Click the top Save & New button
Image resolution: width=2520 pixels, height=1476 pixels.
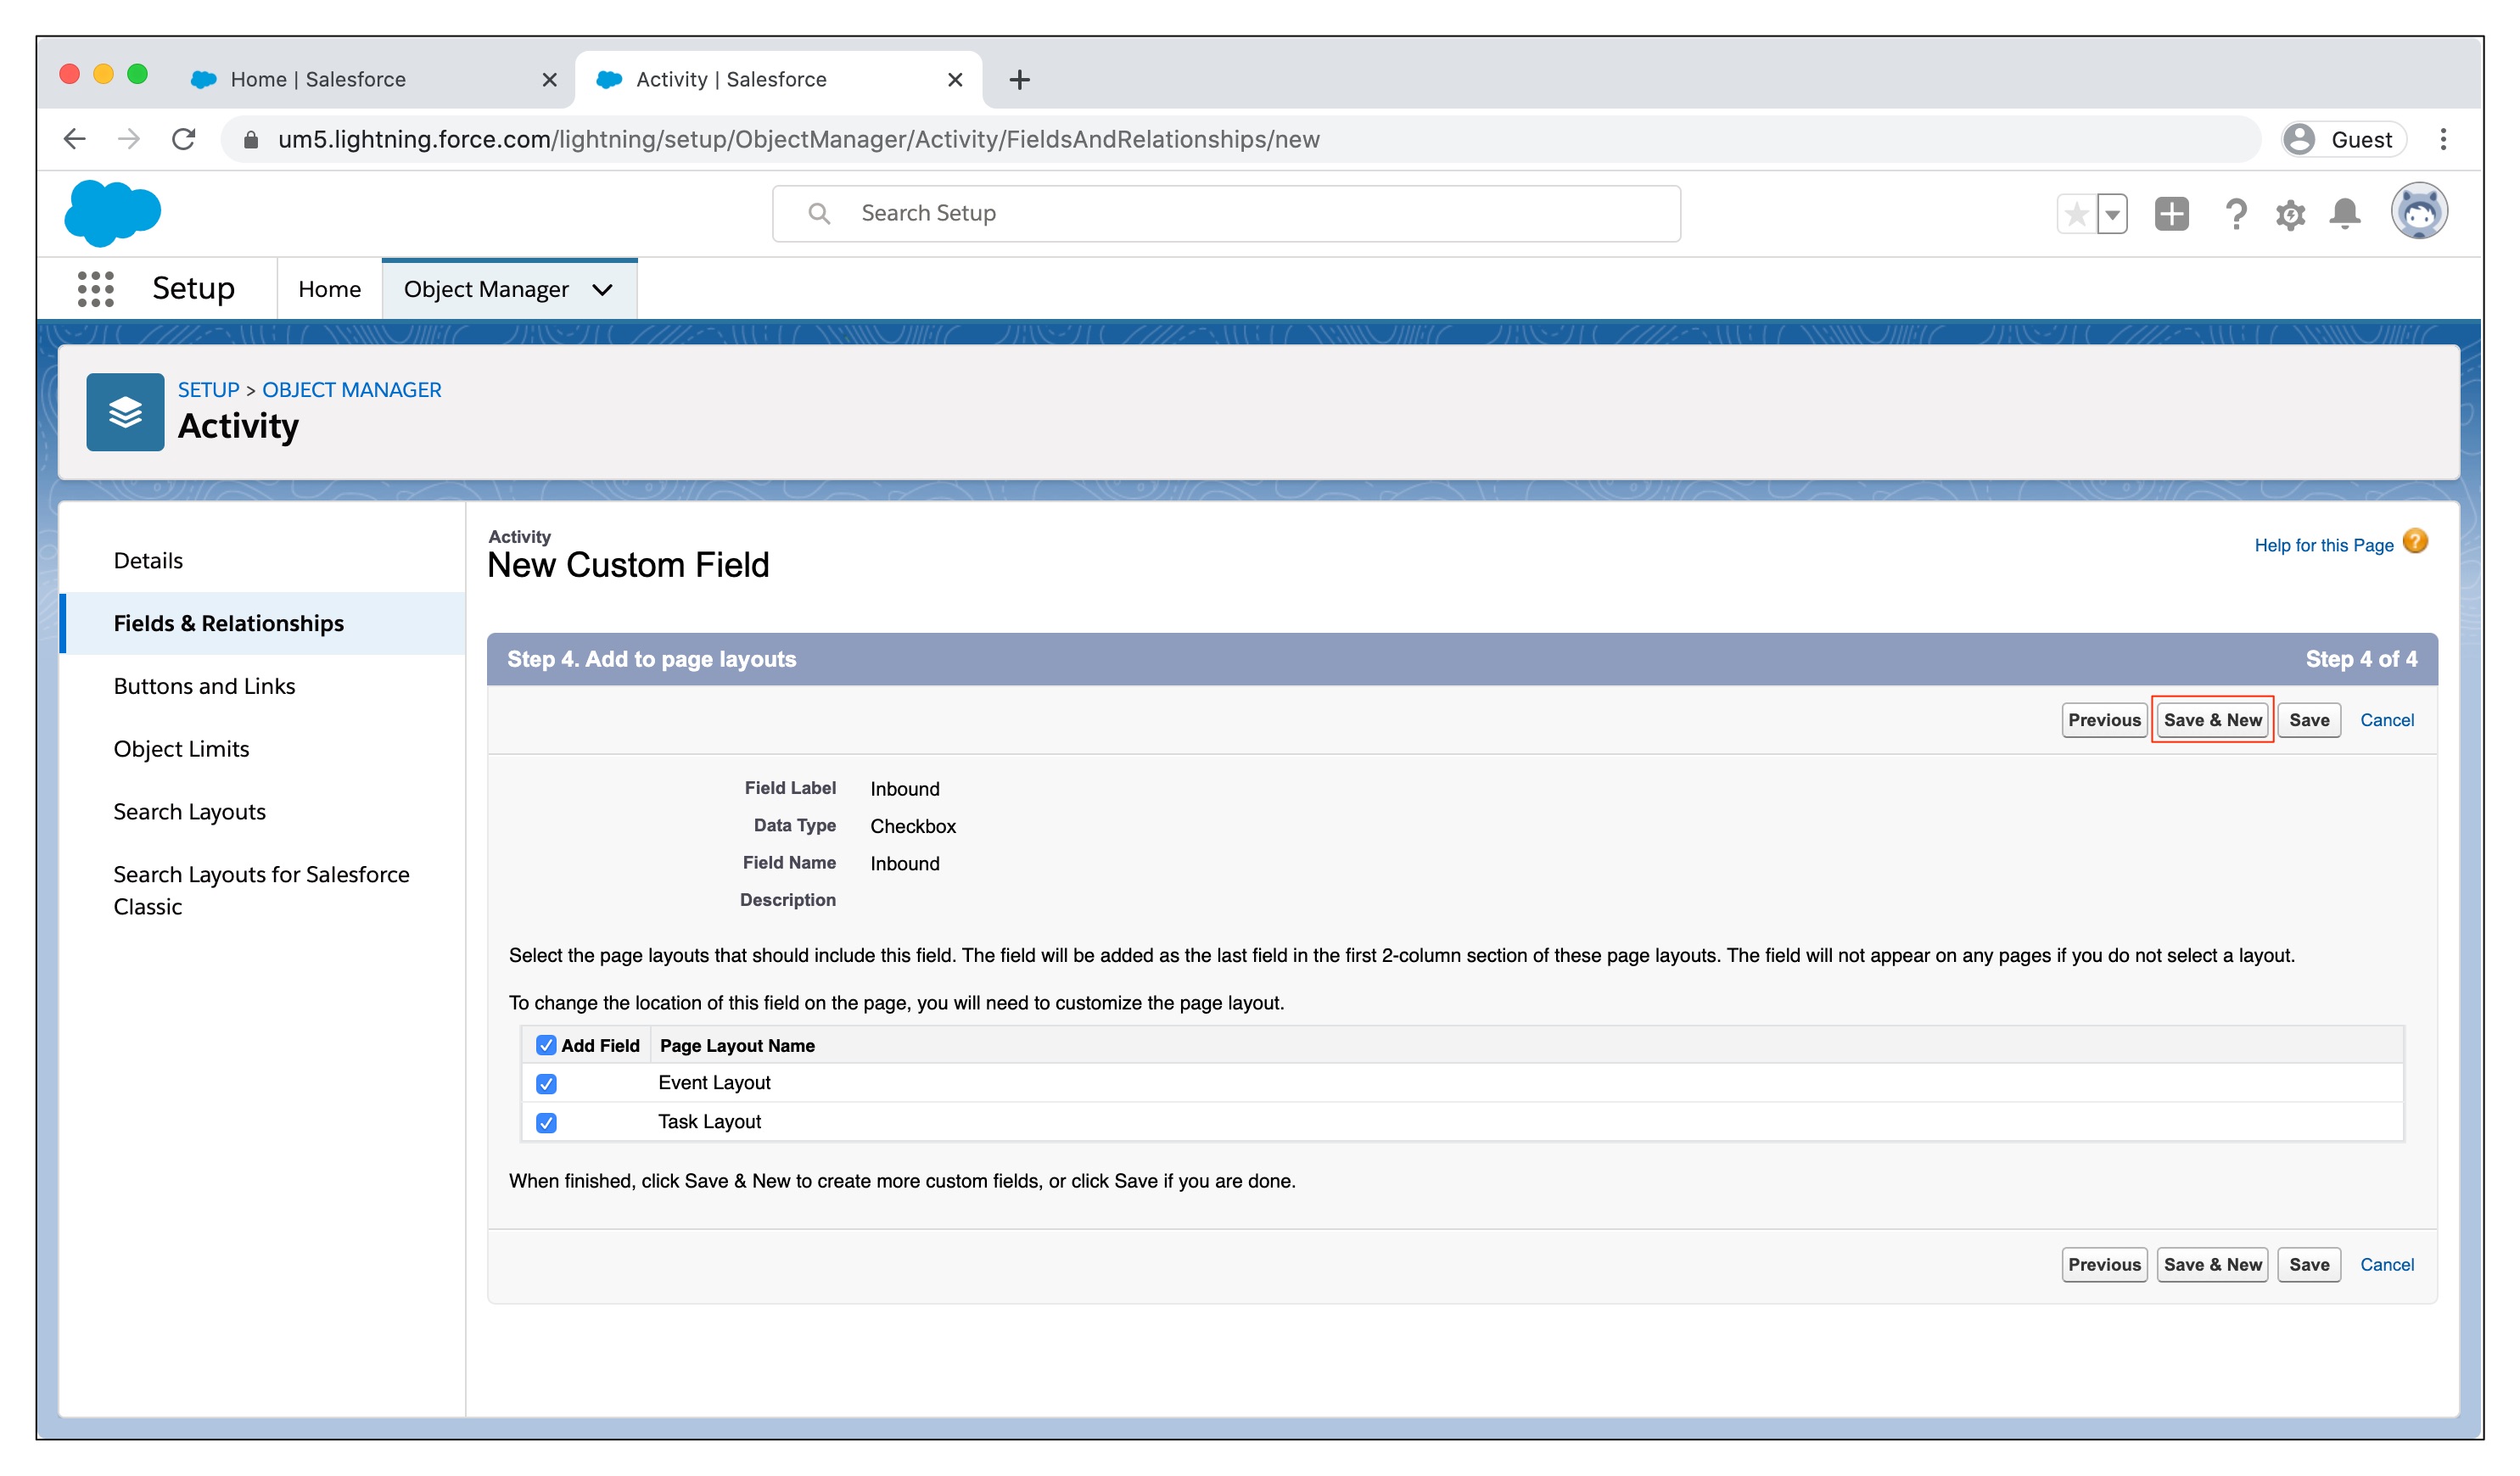2212,720
